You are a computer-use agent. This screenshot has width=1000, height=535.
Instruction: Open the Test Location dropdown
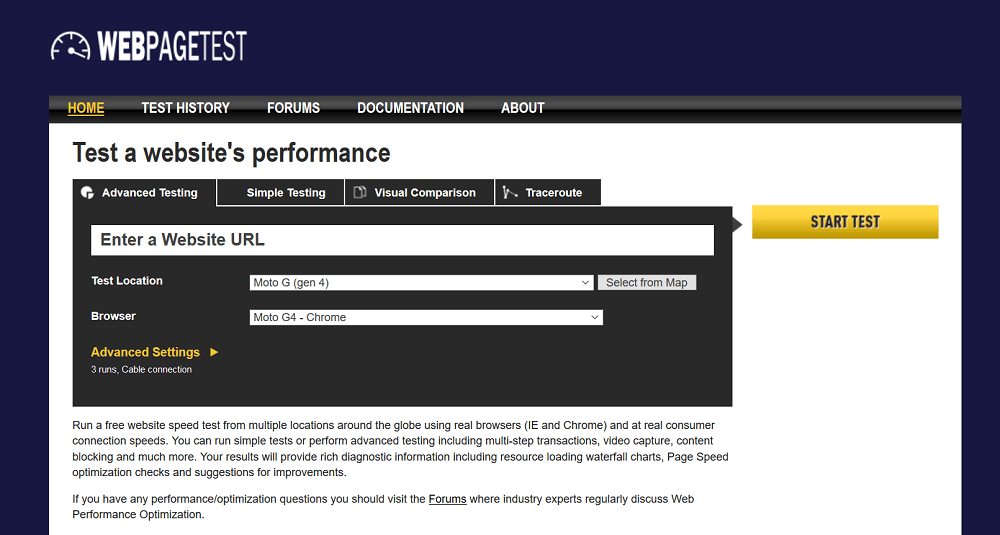422,282
